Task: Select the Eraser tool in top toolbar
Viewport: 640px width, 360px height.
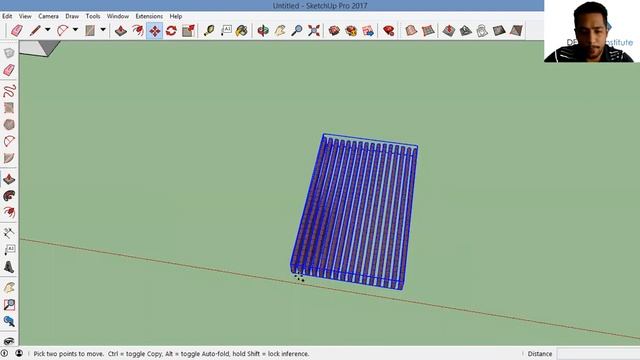Action: pyautogui.click(x=16, y=31)
